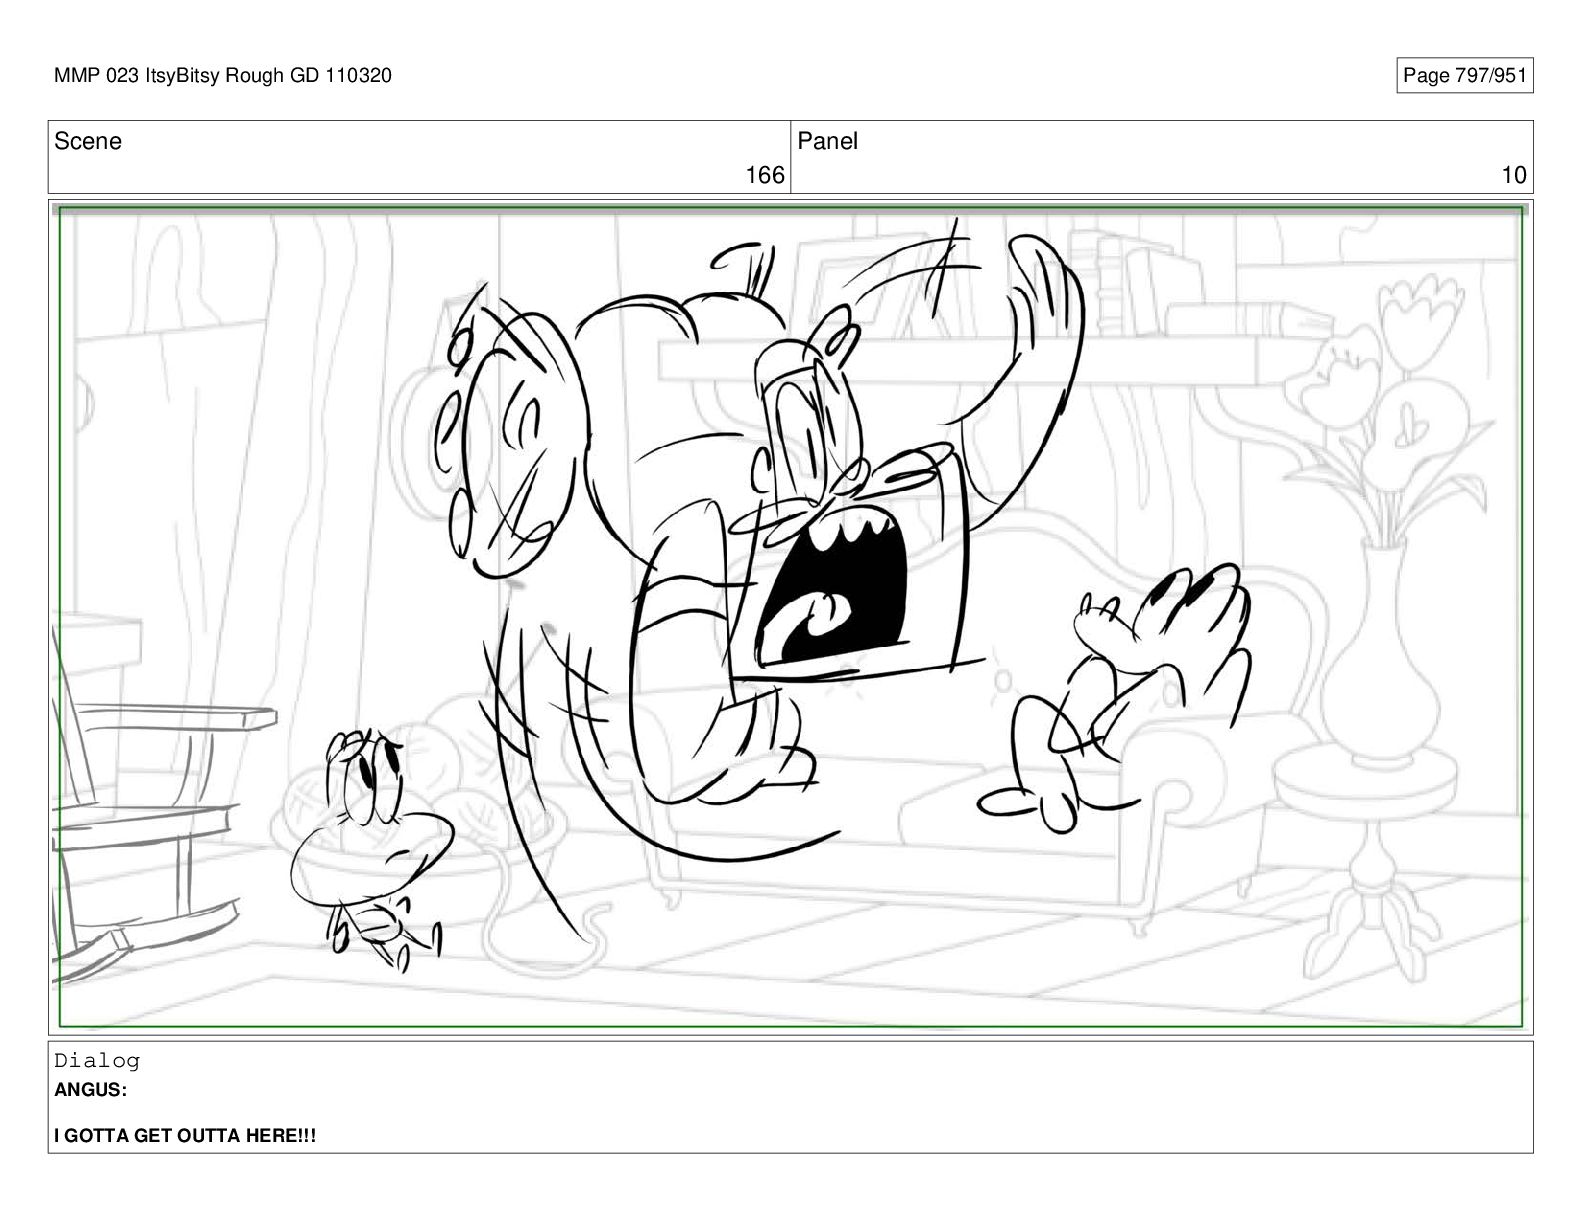Click the character name 'ANGUS:'

(91, 1090)
